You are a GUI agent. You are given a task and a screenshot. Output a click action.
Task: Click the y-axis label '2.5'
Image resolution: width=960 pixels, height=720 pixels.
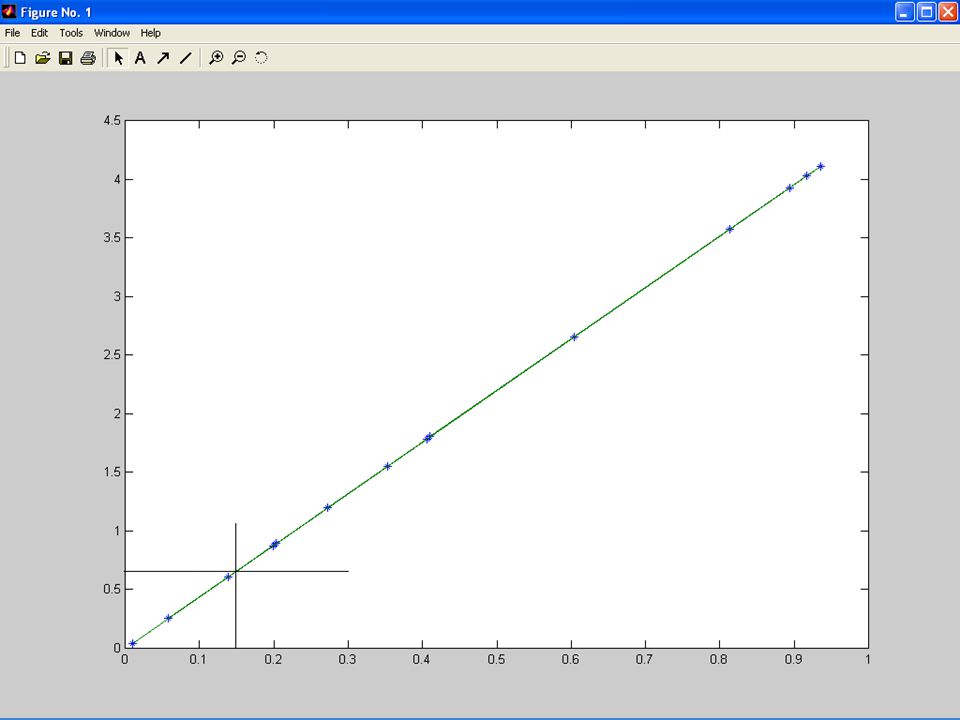tap(112, 355)
